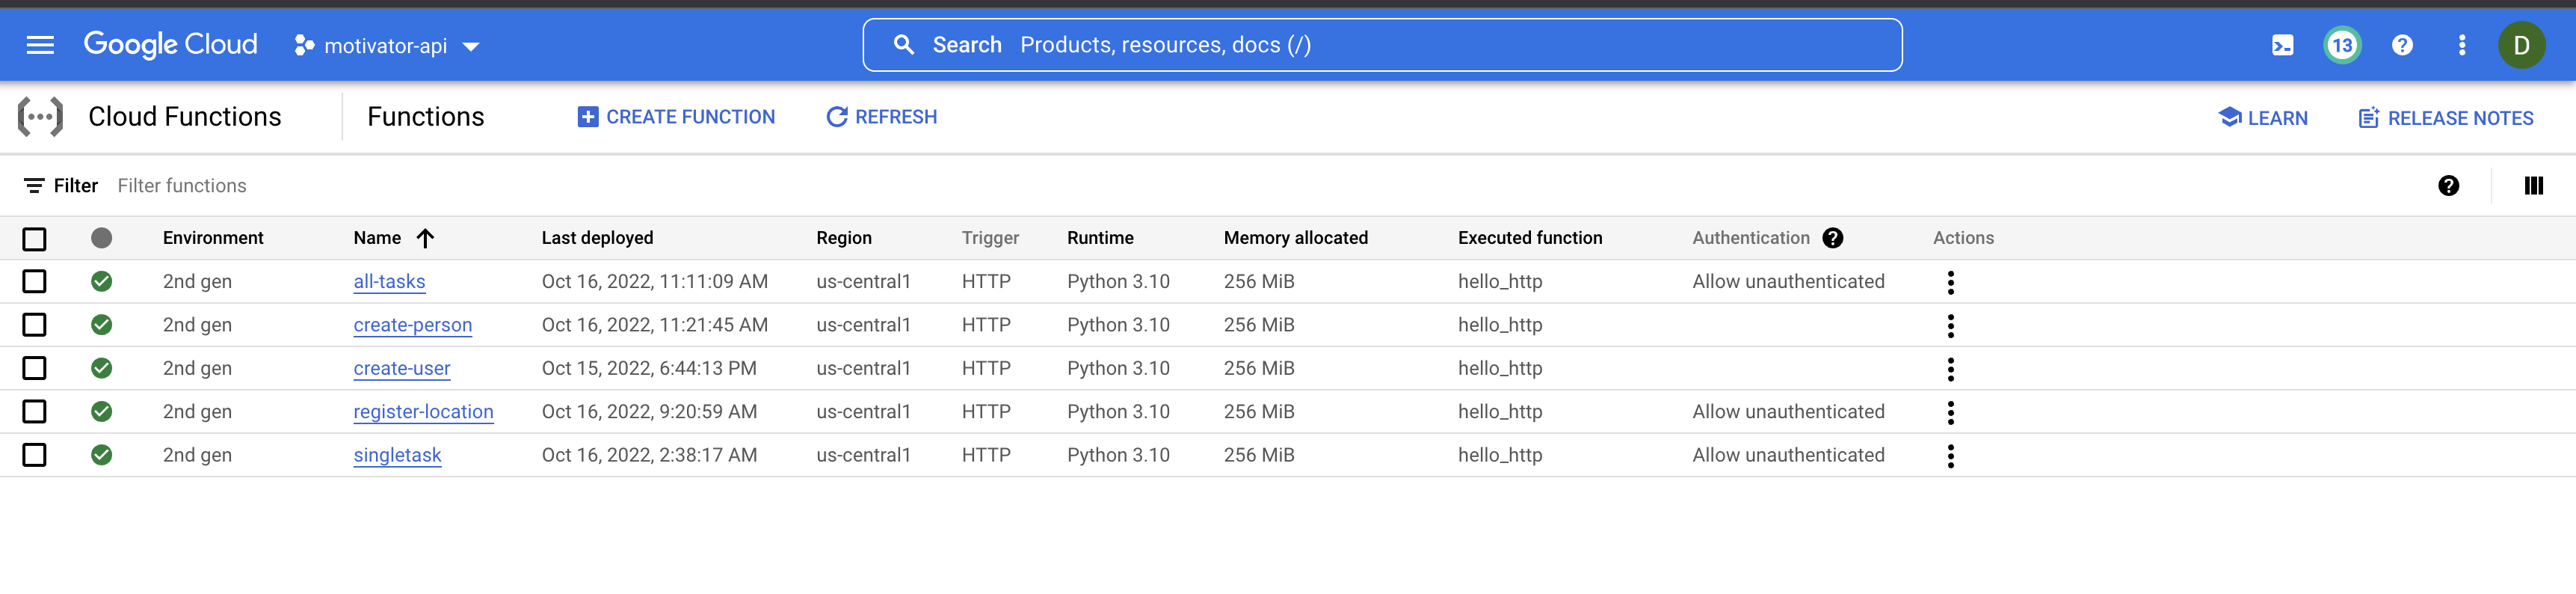This screenshot has height=594, width=2576.
Task: Focus the Filter functions input field
Action: click(x=400, y=186)
